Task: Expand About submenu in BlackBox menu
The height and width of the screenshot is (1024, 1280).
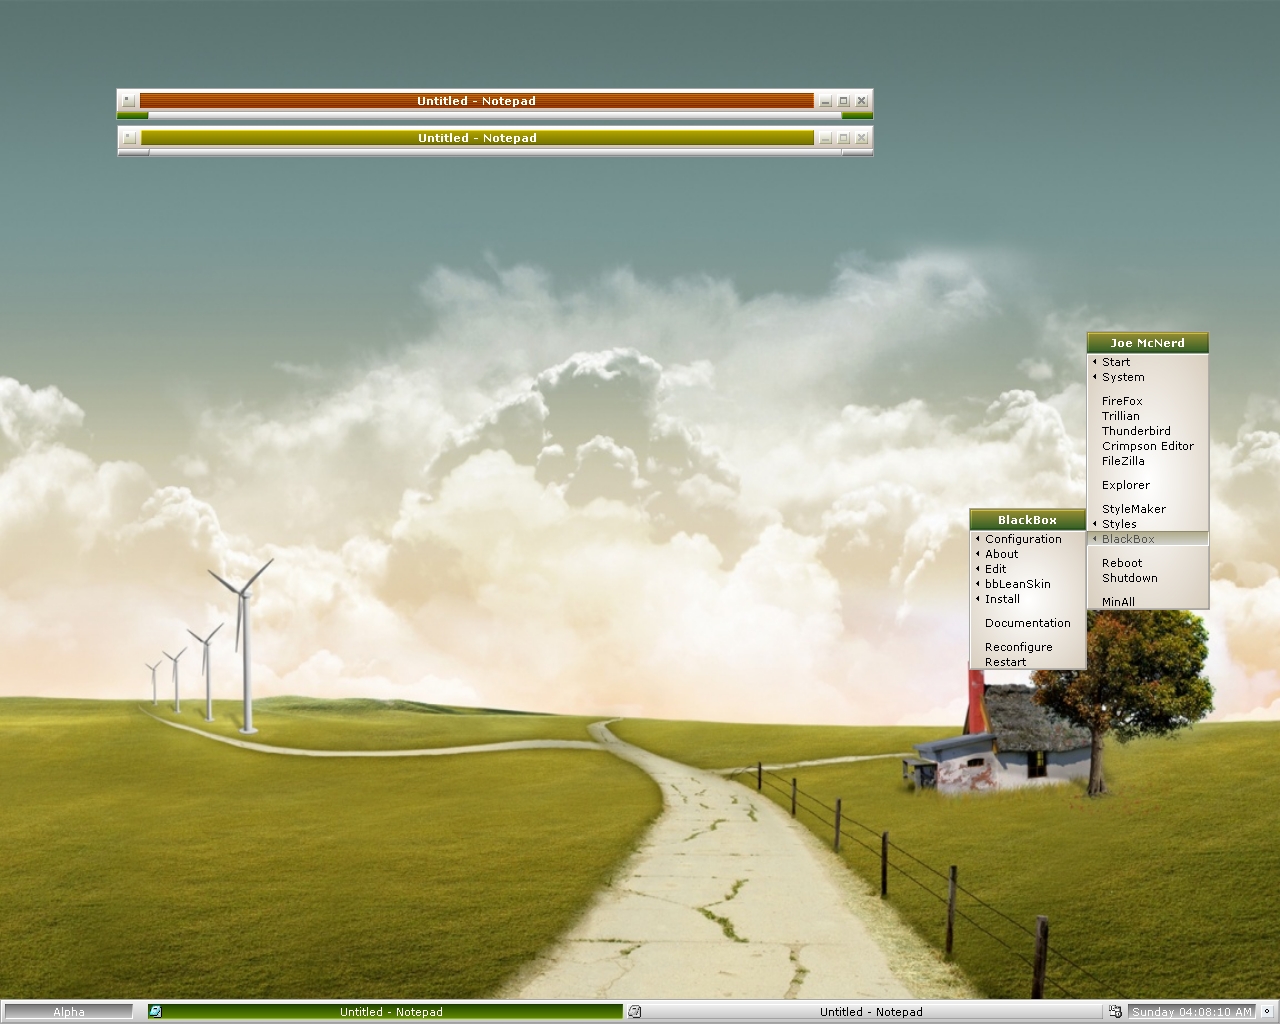Action: pyautogui.click(x=1028, y=554)
